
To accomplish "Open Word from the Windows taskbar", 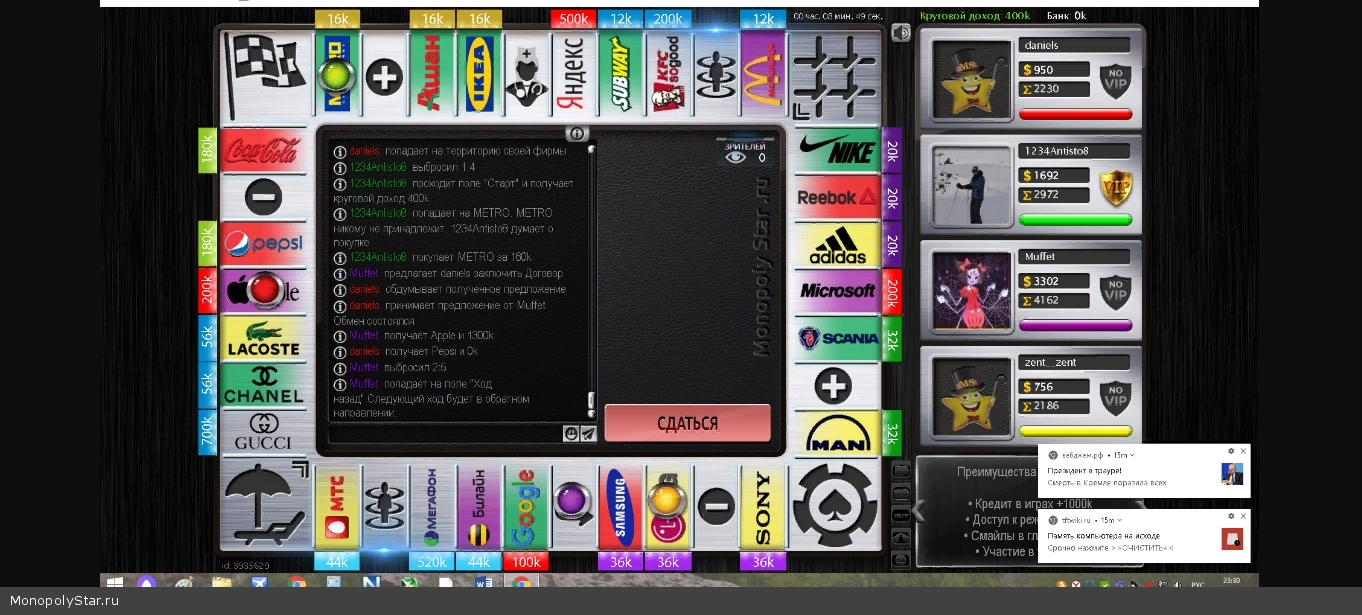I will 484,583.
